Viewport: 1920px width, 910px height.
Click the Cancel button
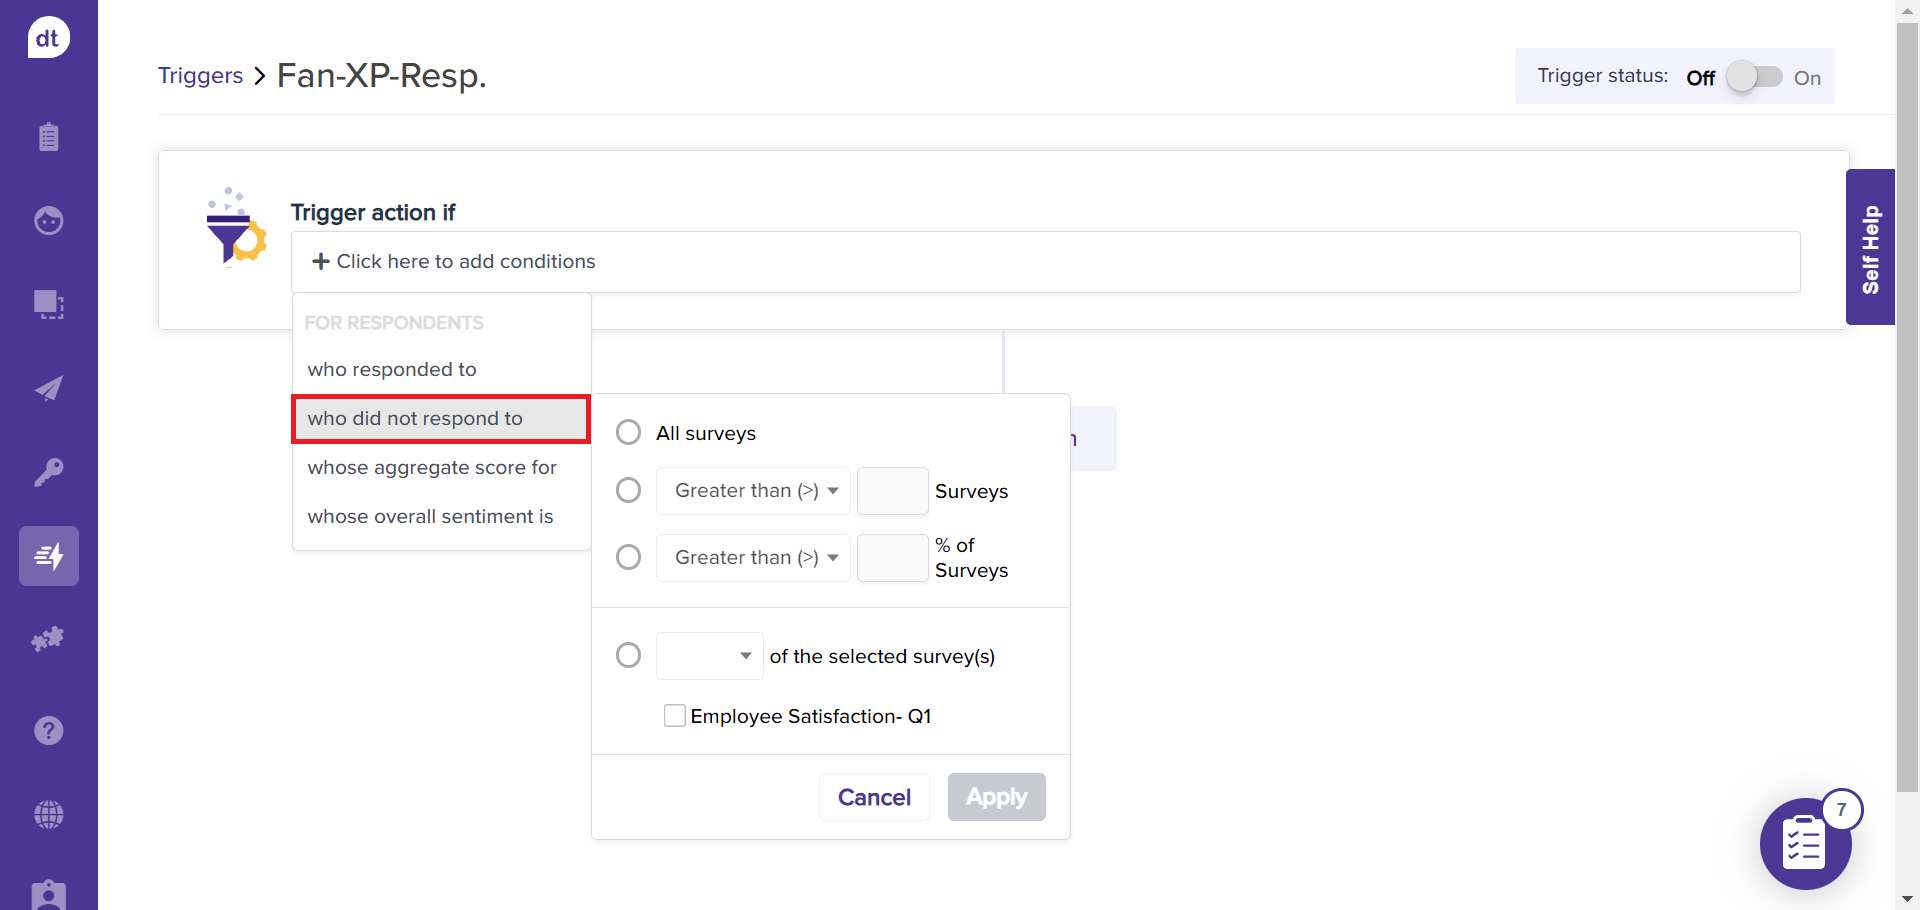click(x=874, y=797)
